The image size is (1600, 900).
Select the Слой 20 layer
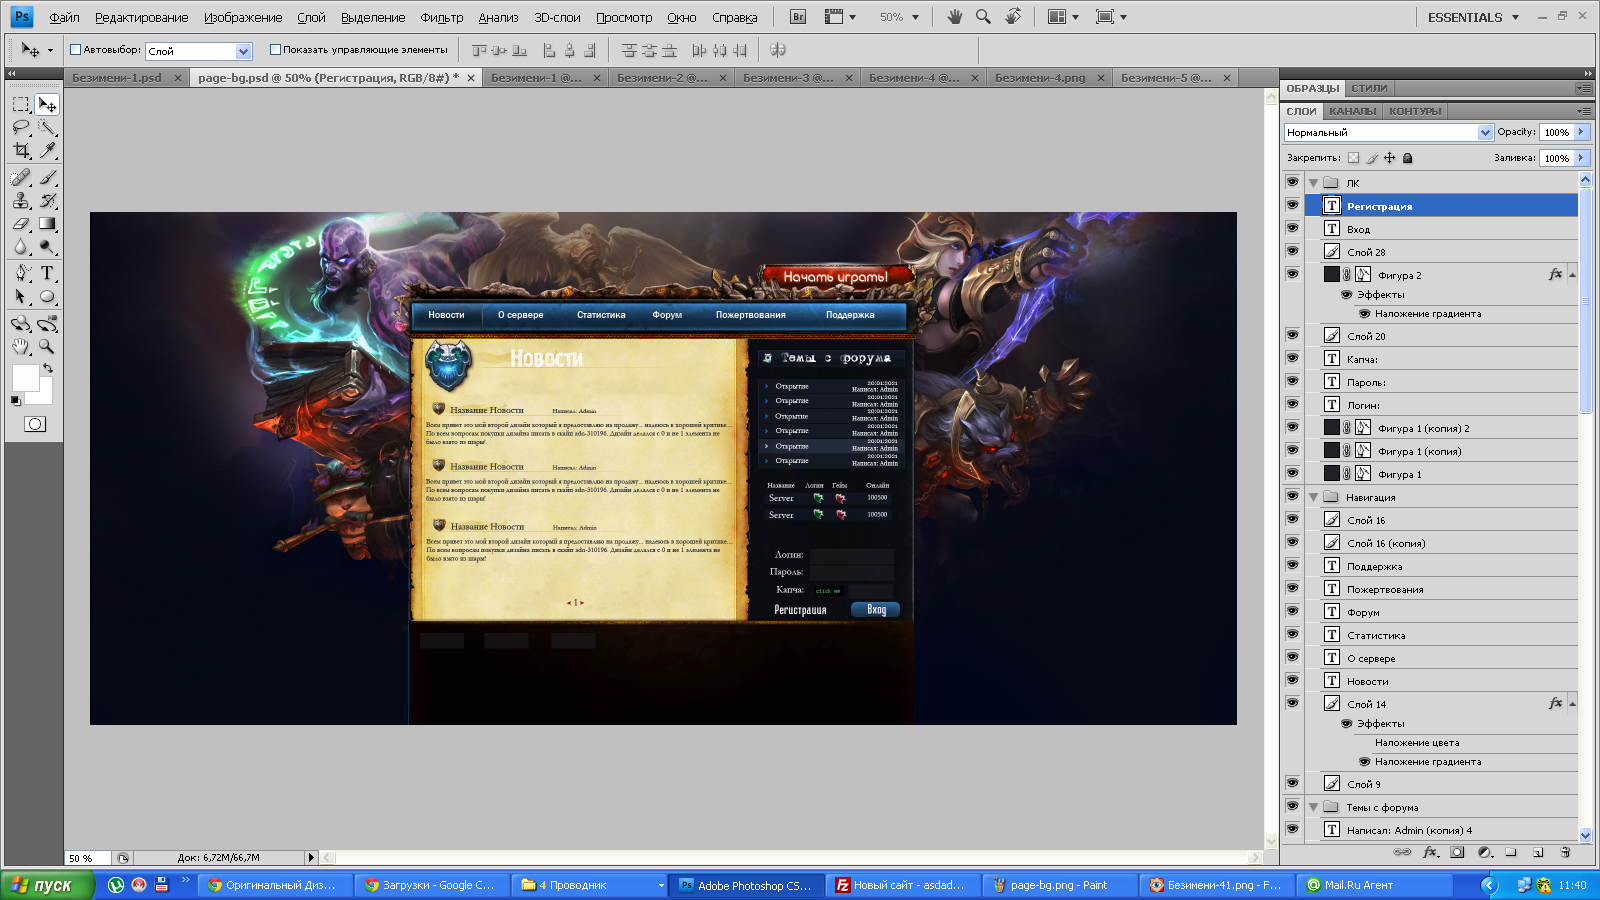(x=1366, y=336)
